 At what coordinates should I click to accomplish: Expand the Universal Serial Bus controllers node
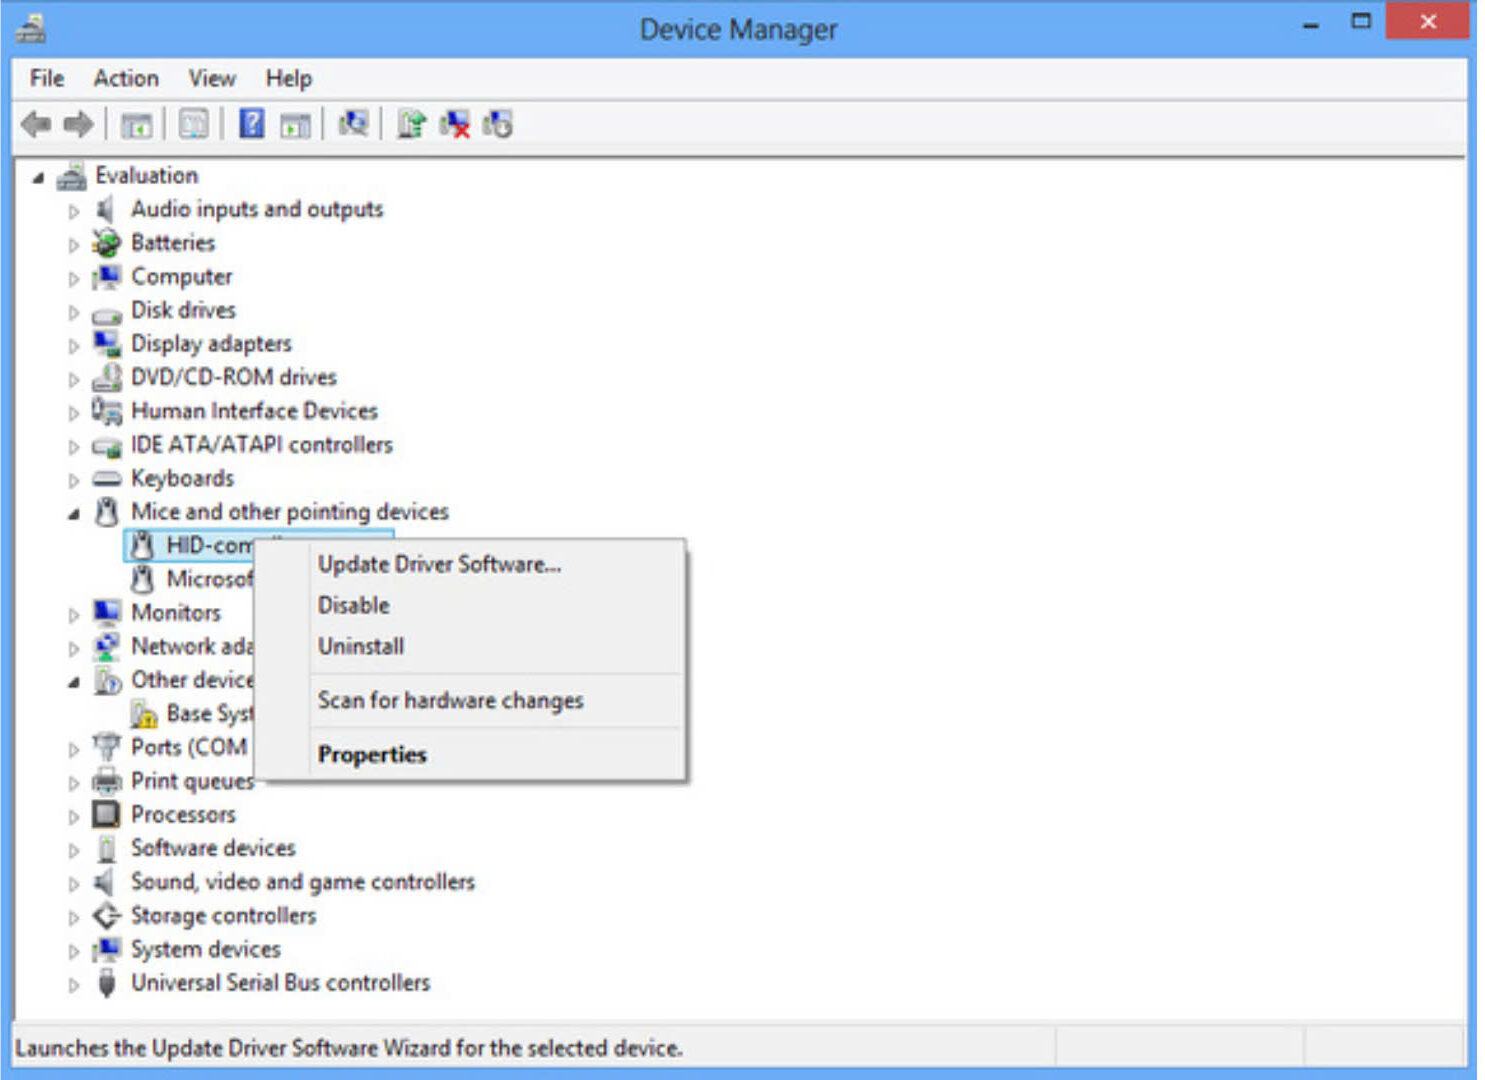73,985
